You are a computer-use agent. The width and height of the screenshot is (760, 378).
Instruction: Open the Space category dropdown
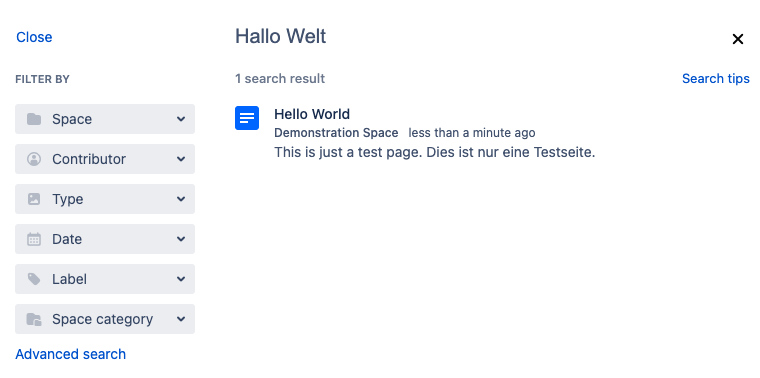click(x=105, y=319)
